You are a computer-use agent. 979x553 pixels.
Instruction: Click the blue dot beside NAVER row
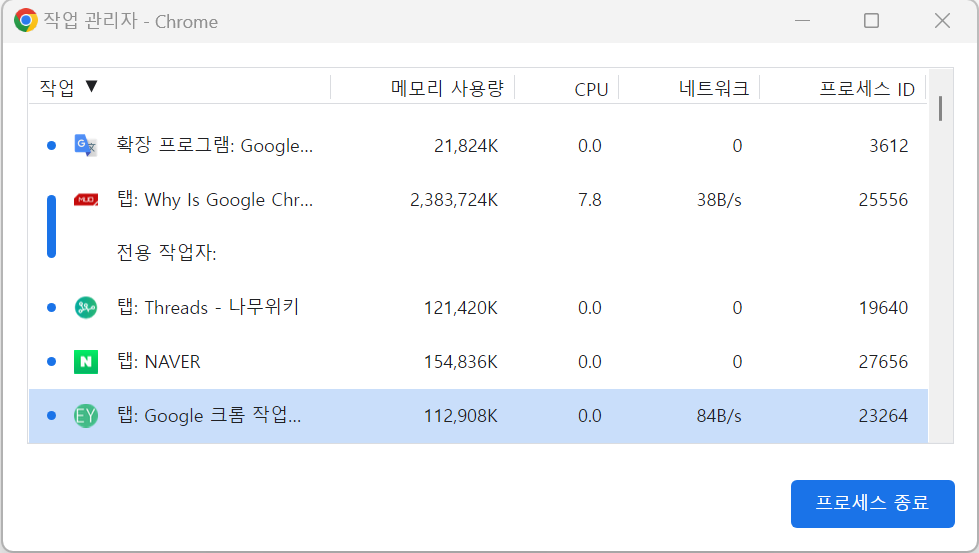[51, 361]
